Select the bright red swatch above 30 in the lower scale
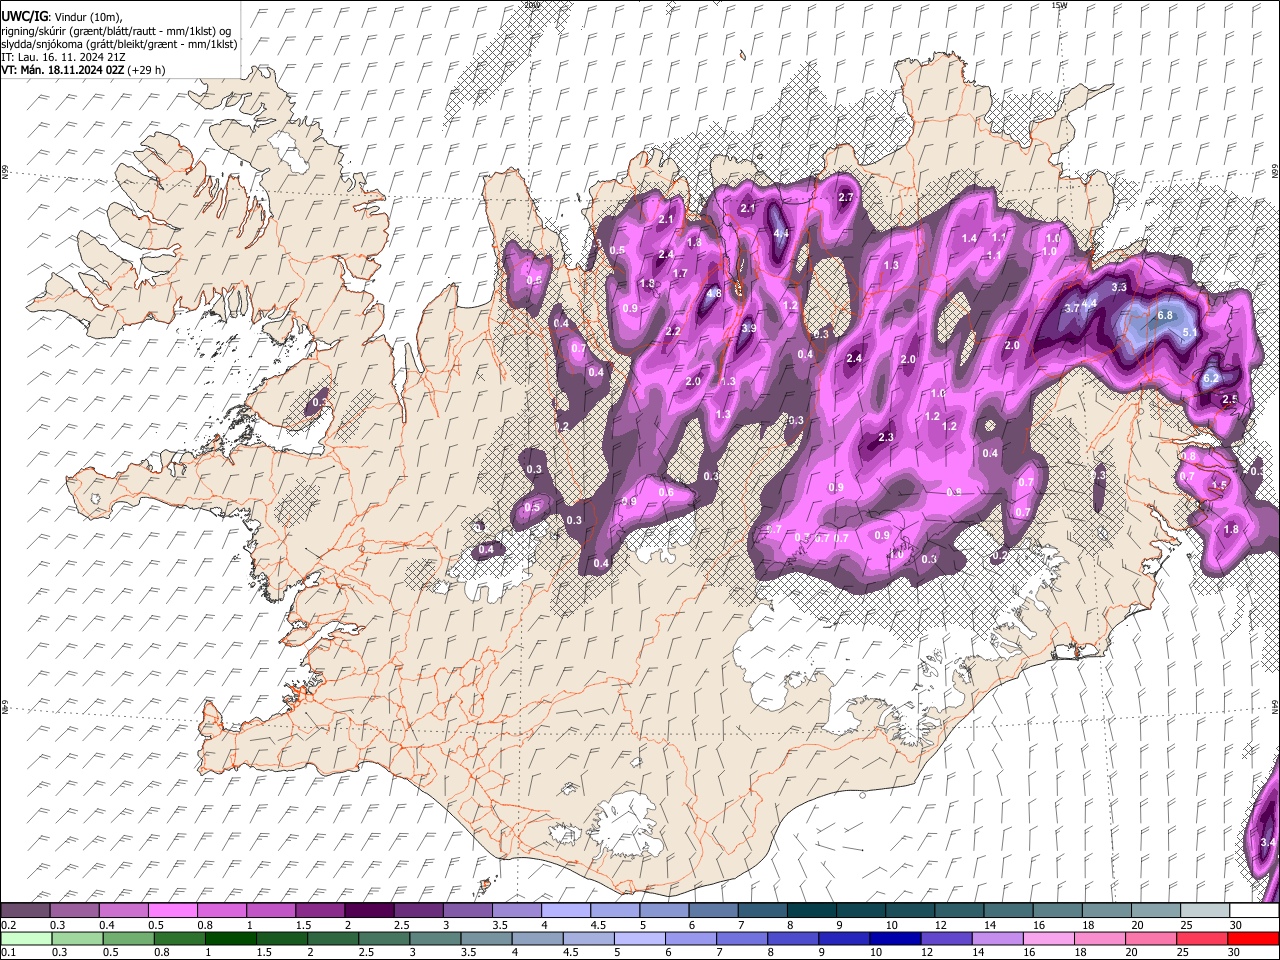The height and width of the screenshot is (960, 1280). point(1254,938)
